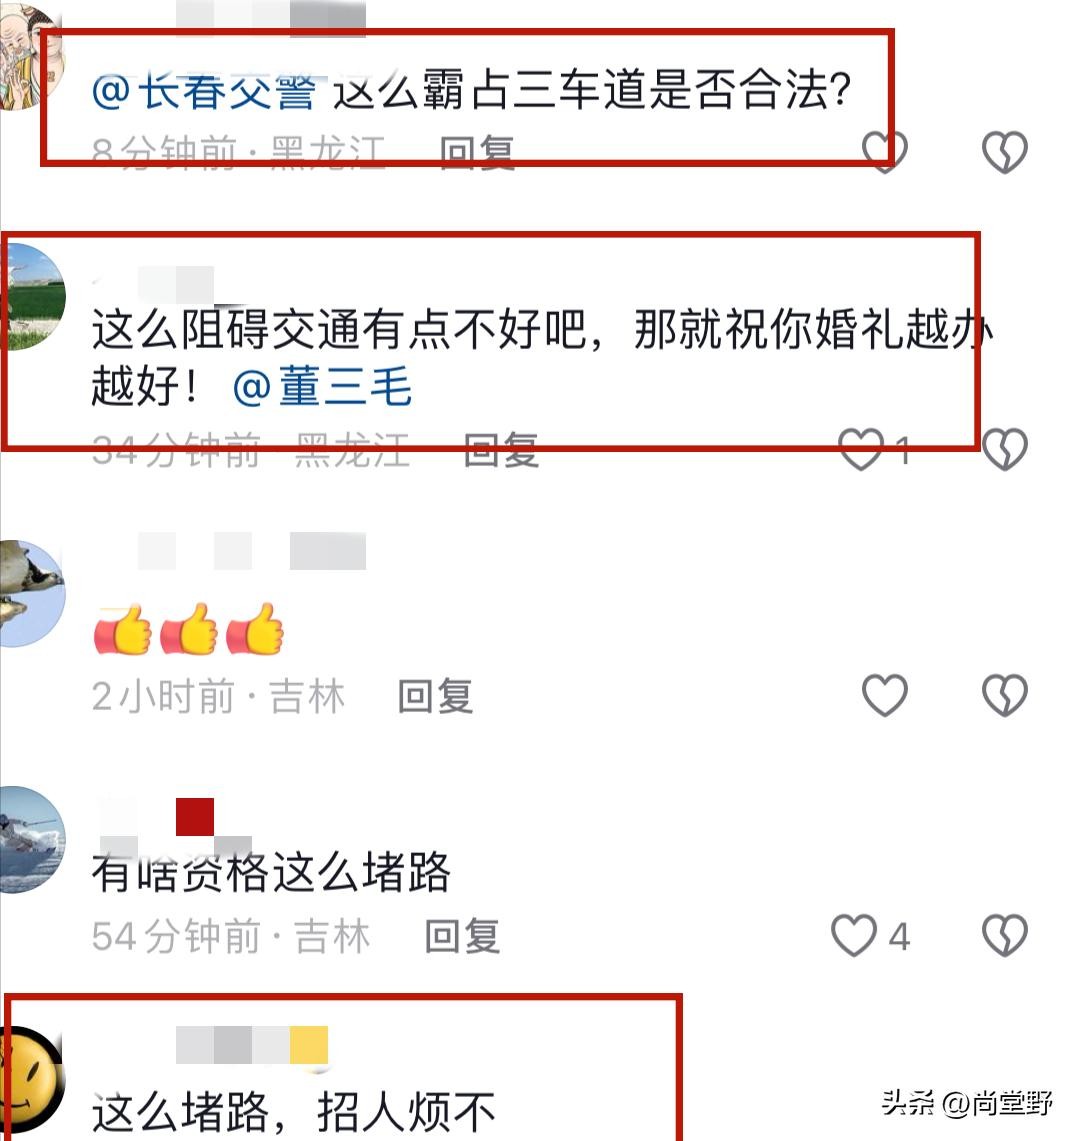Image resolution: width=1077 pixels, height=1141 pixels.
Task: Open the @长春交警 mention link
Action: (204, 92)
